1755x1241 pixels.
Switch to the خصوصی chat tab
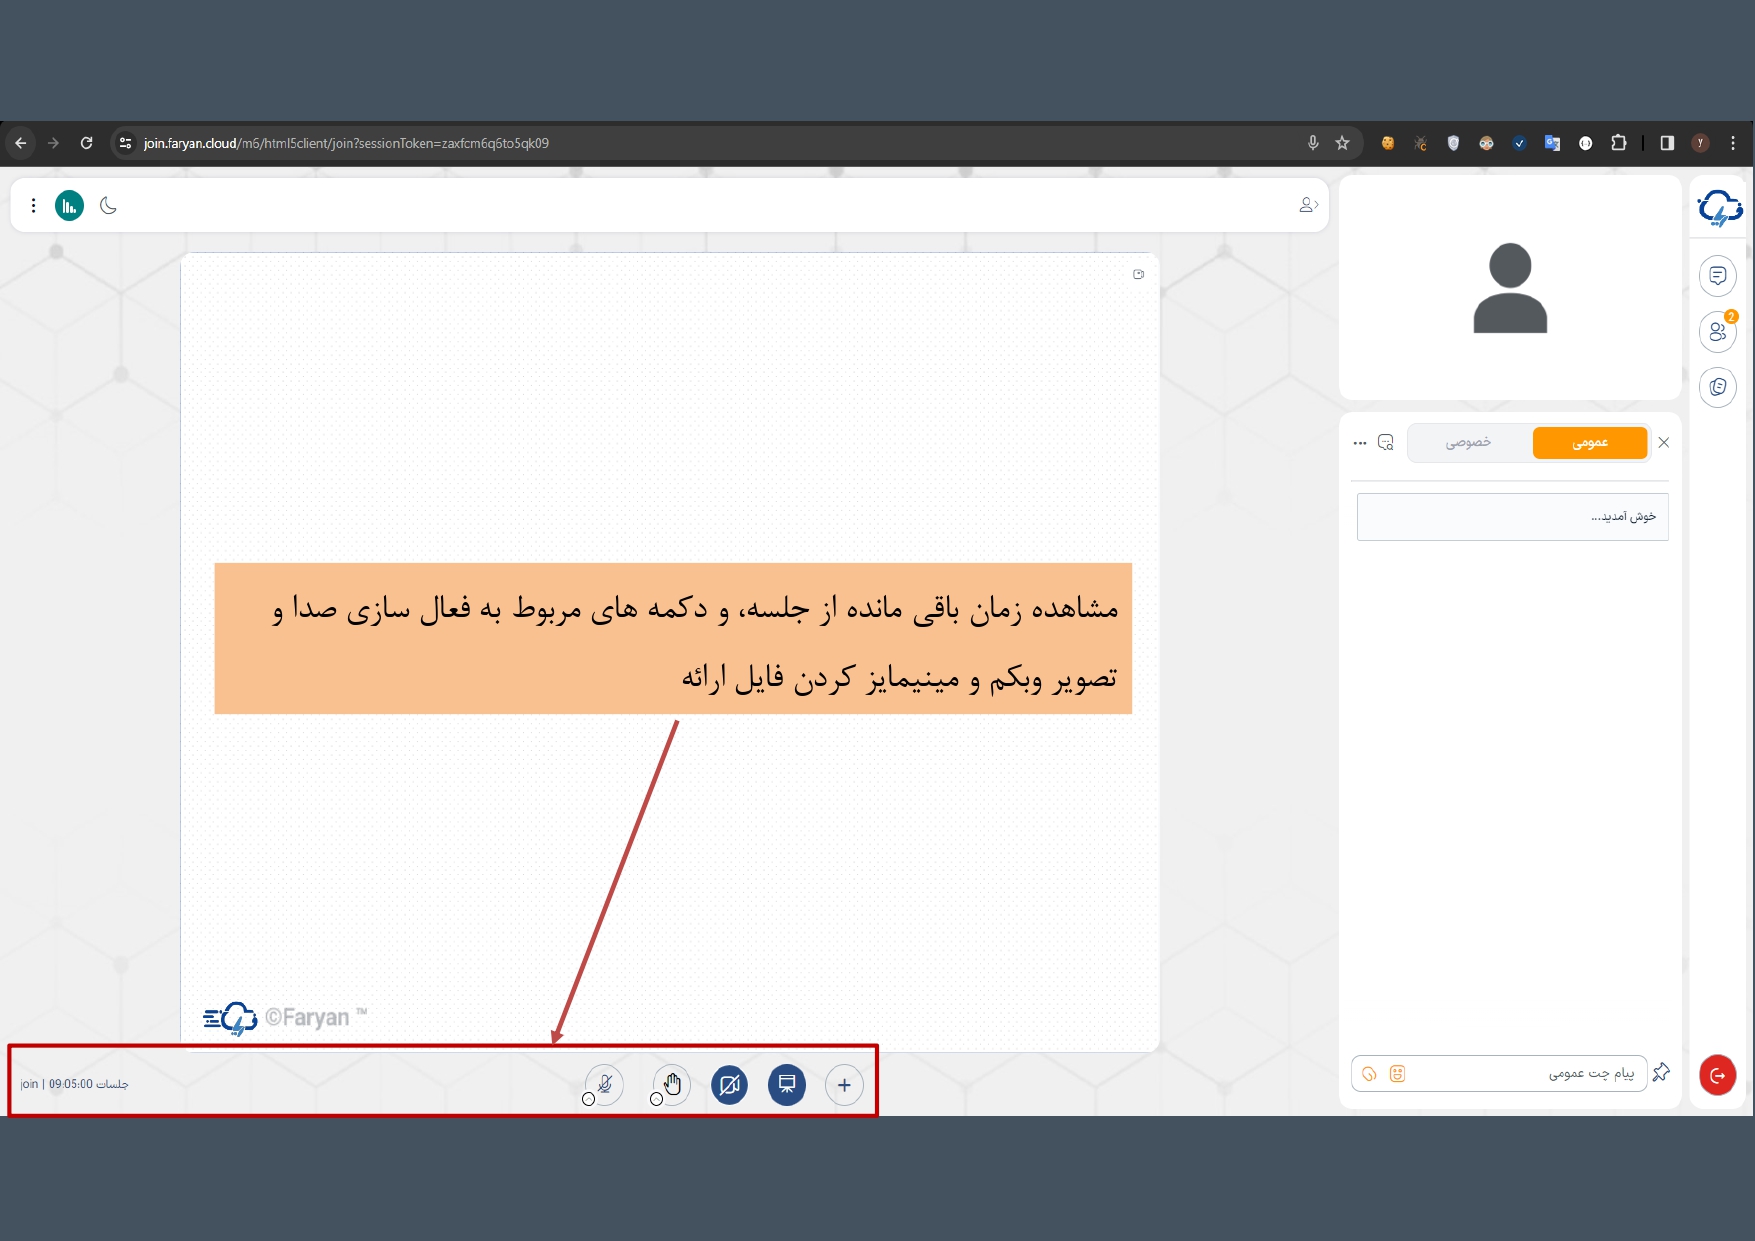pos(1468,442)
